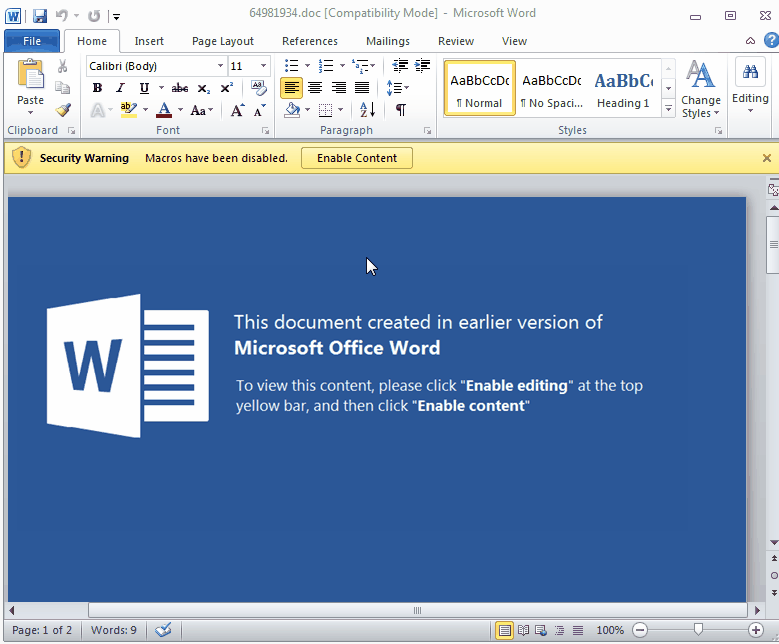Apply superscript formatting
This screenshot has height=644, width=779.
(227, 88)
